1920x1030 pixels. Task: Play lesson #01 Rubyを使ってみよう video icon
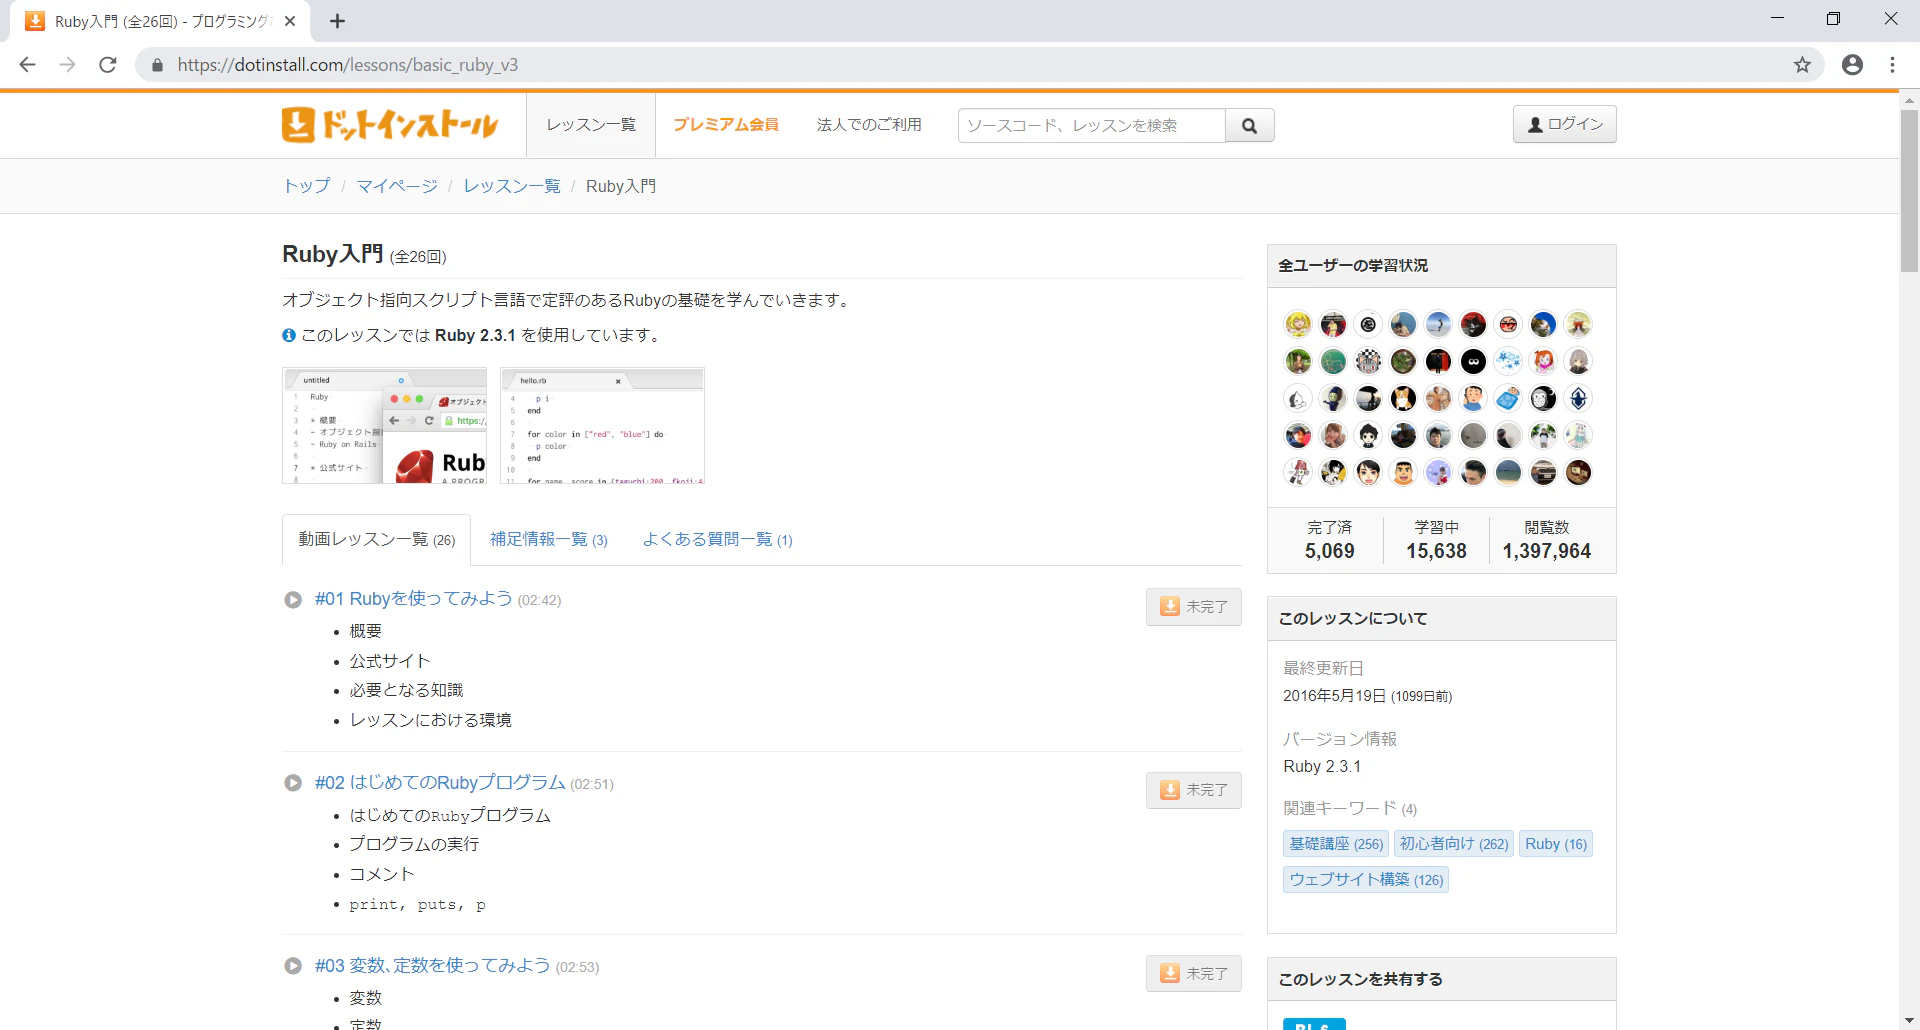point(292,599)
